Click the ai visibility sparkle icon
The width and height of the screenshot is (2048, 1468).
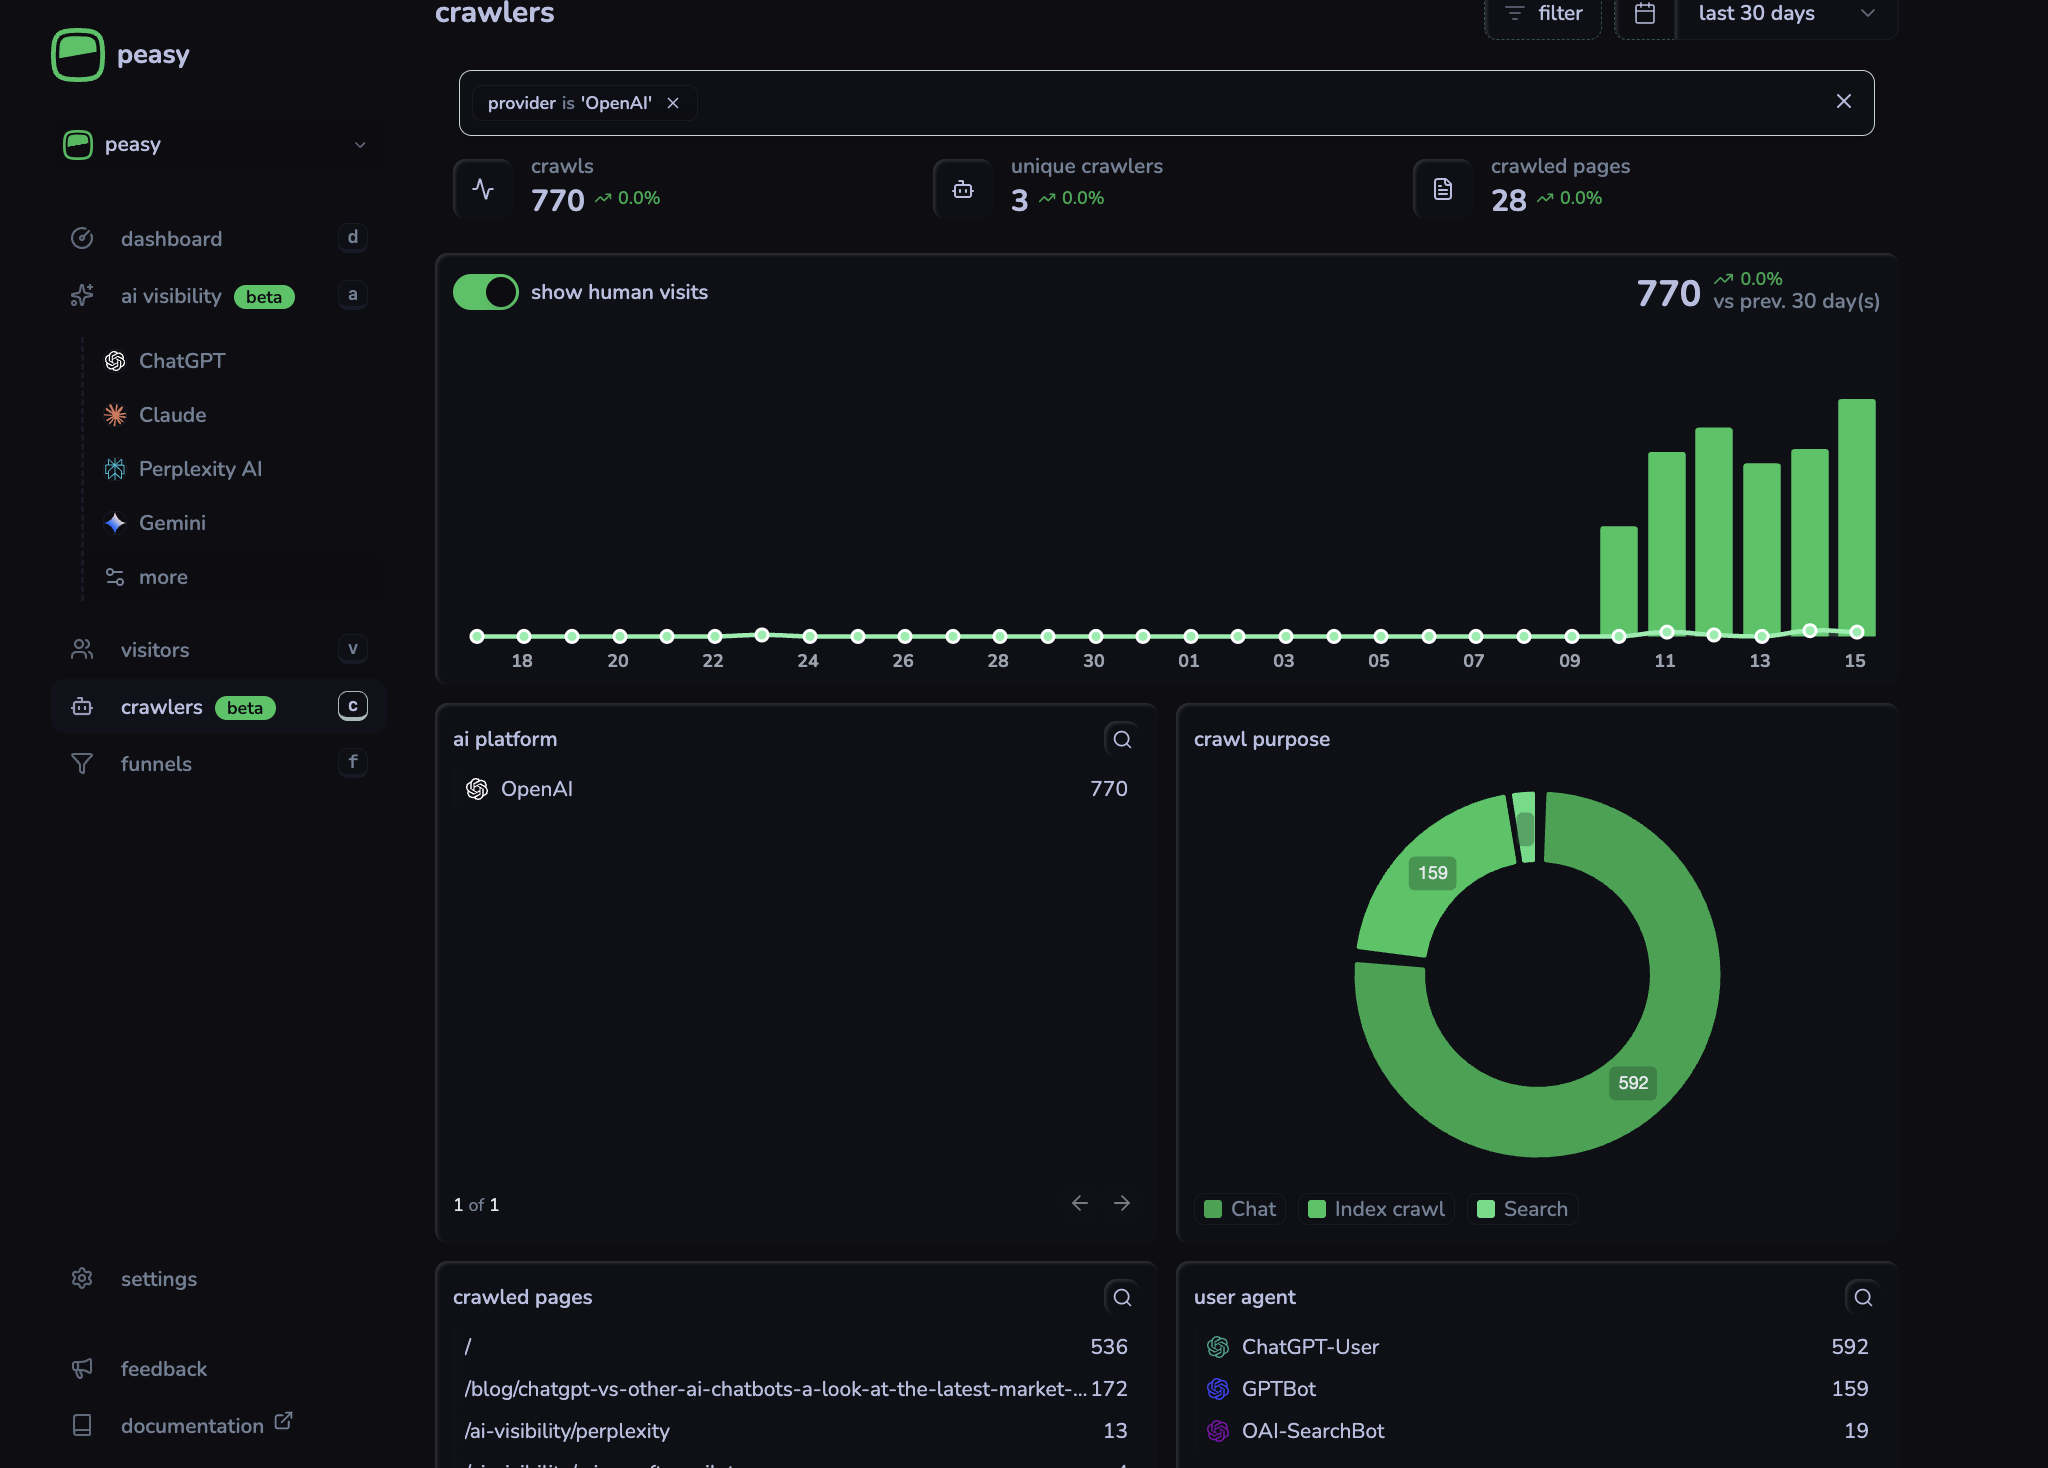[82, 296]
